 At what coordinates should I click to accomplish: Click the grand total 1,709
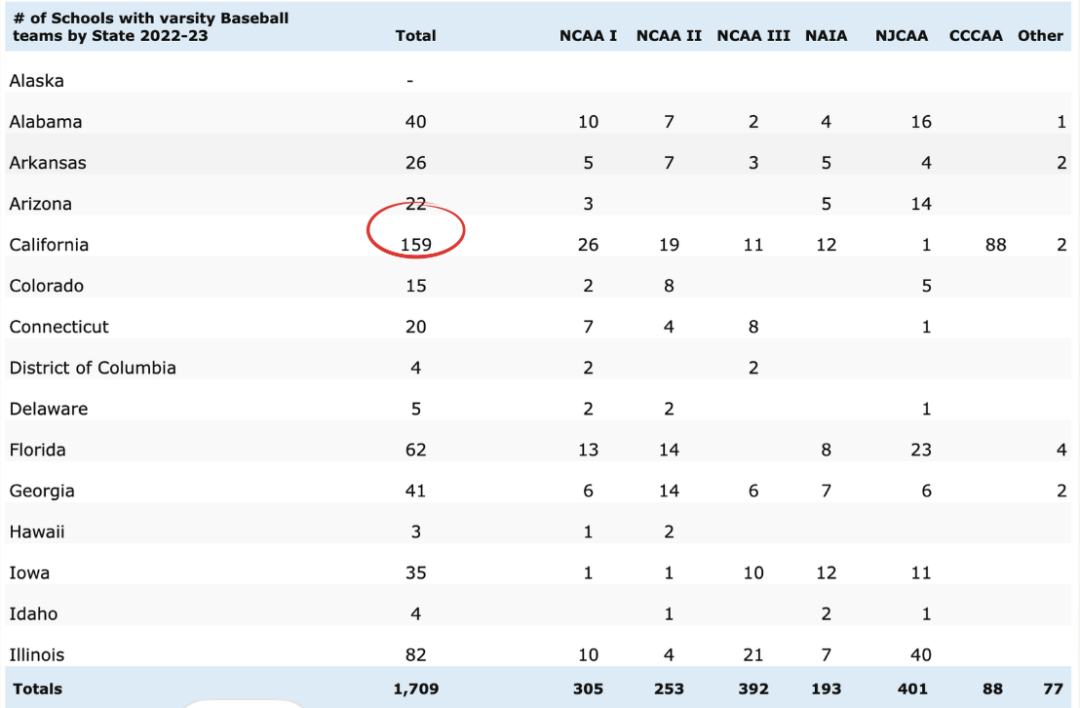[x=415, y=689]
